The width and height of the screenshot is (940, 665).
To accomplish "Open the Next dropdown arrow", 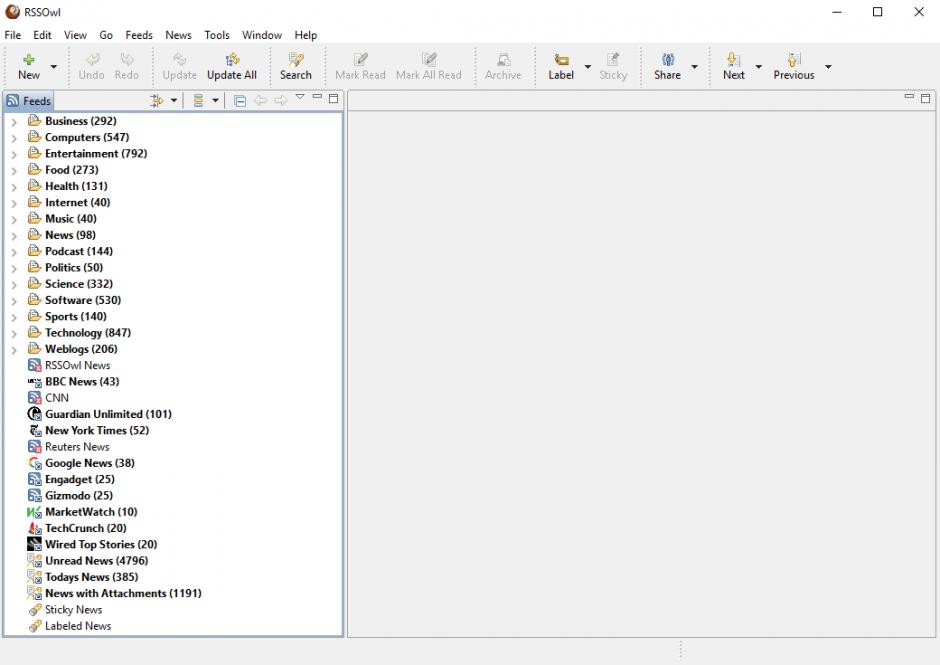I will point(758,67).
